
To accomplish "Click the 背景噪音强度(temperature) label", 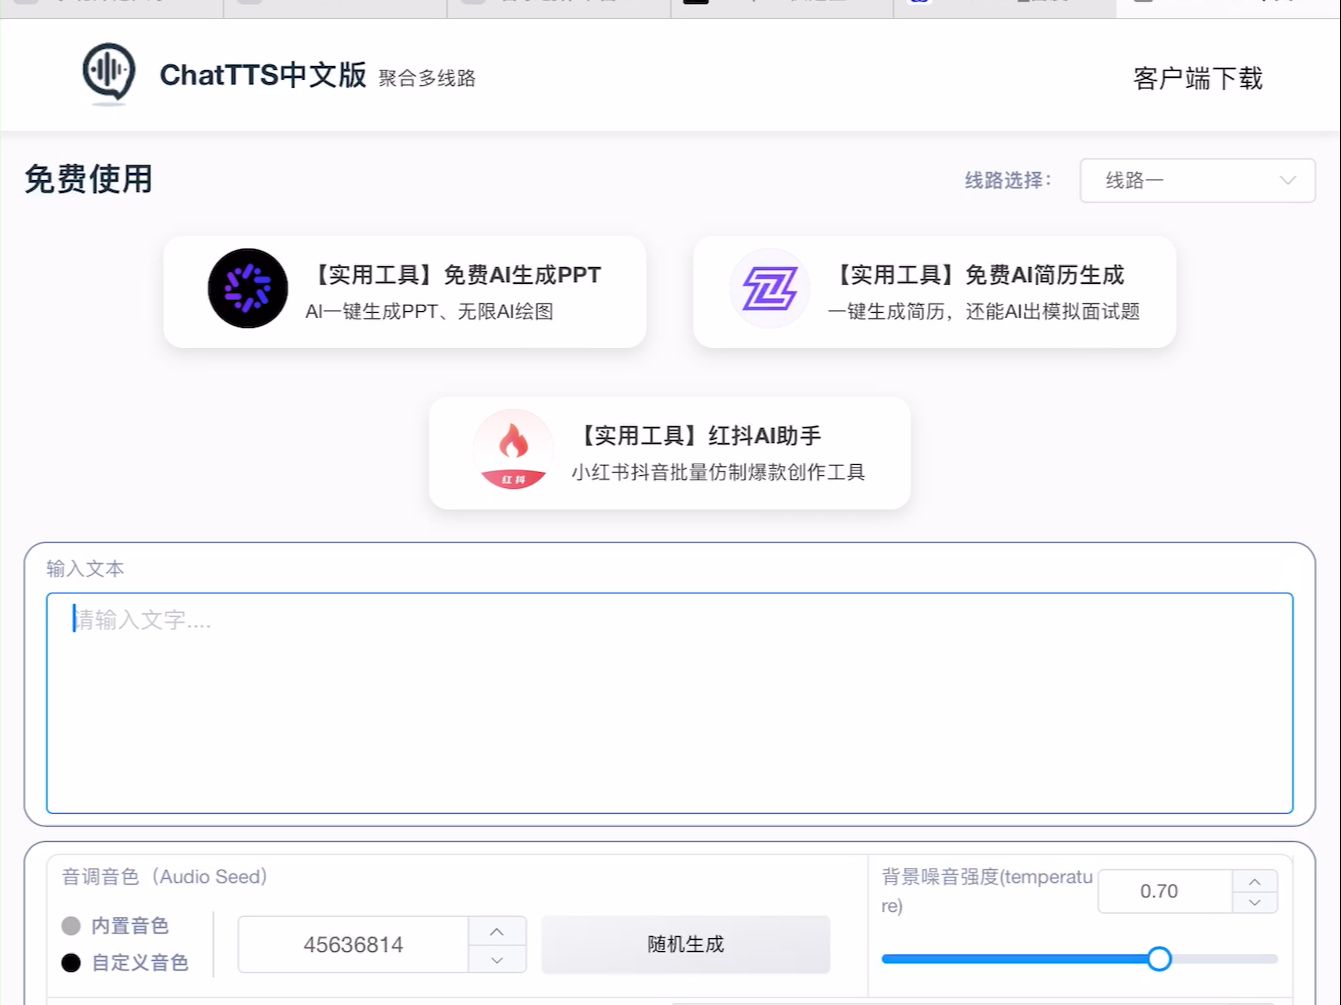I will click(987, 891).
